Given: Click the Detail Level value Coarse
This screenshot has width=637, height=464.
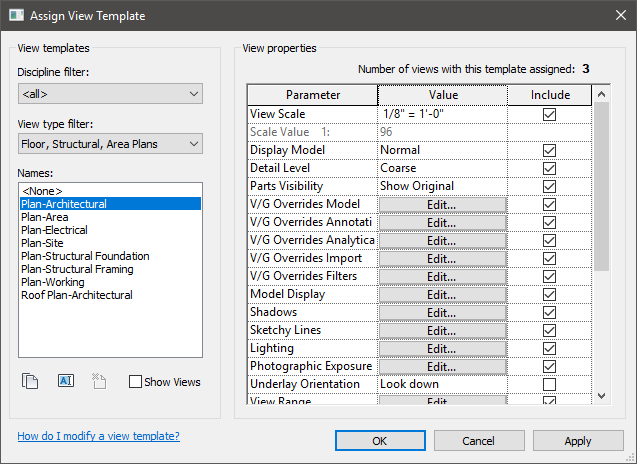Looking at the screenshot, I should (x=442, y=168).
